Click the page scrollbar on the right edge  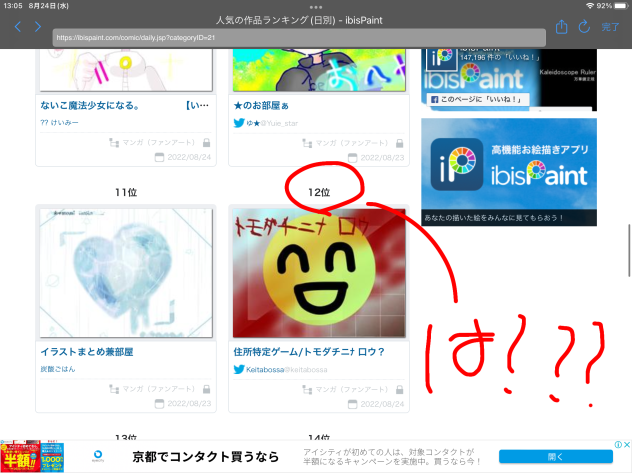click(x=629, y=250)
